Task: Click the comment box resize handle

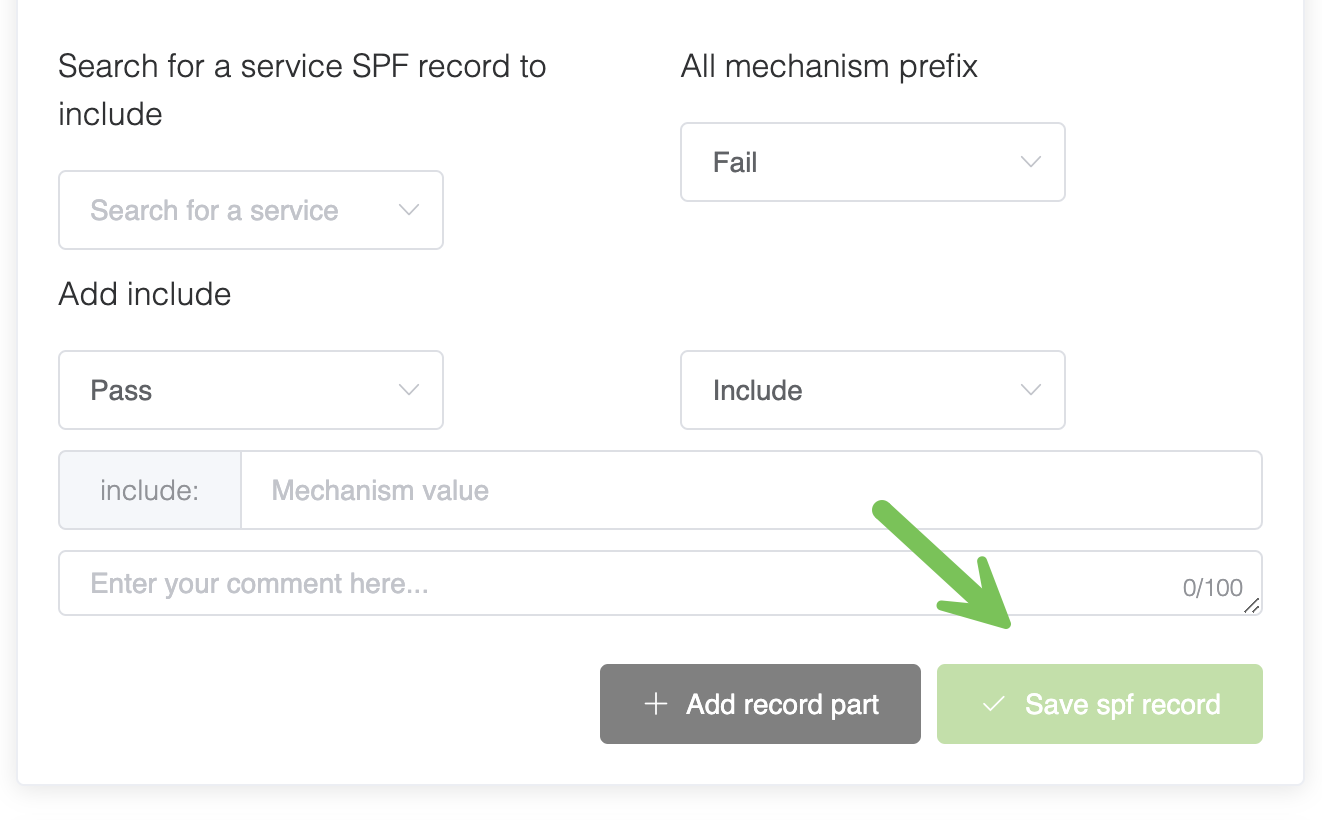Action: 1252,605
